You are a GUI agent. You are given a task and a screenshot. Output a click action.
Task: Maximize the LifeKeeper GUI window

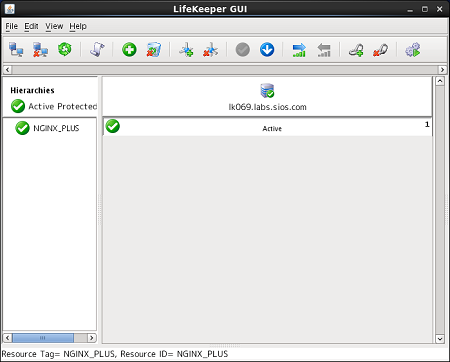[x=425, y=9]
